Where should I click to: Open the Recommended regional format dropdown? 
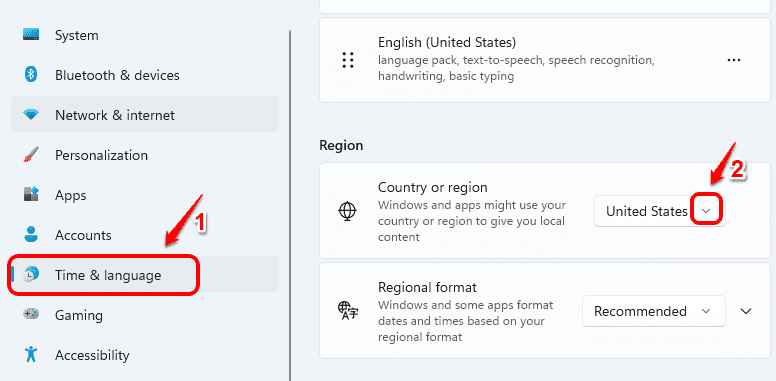654,311
